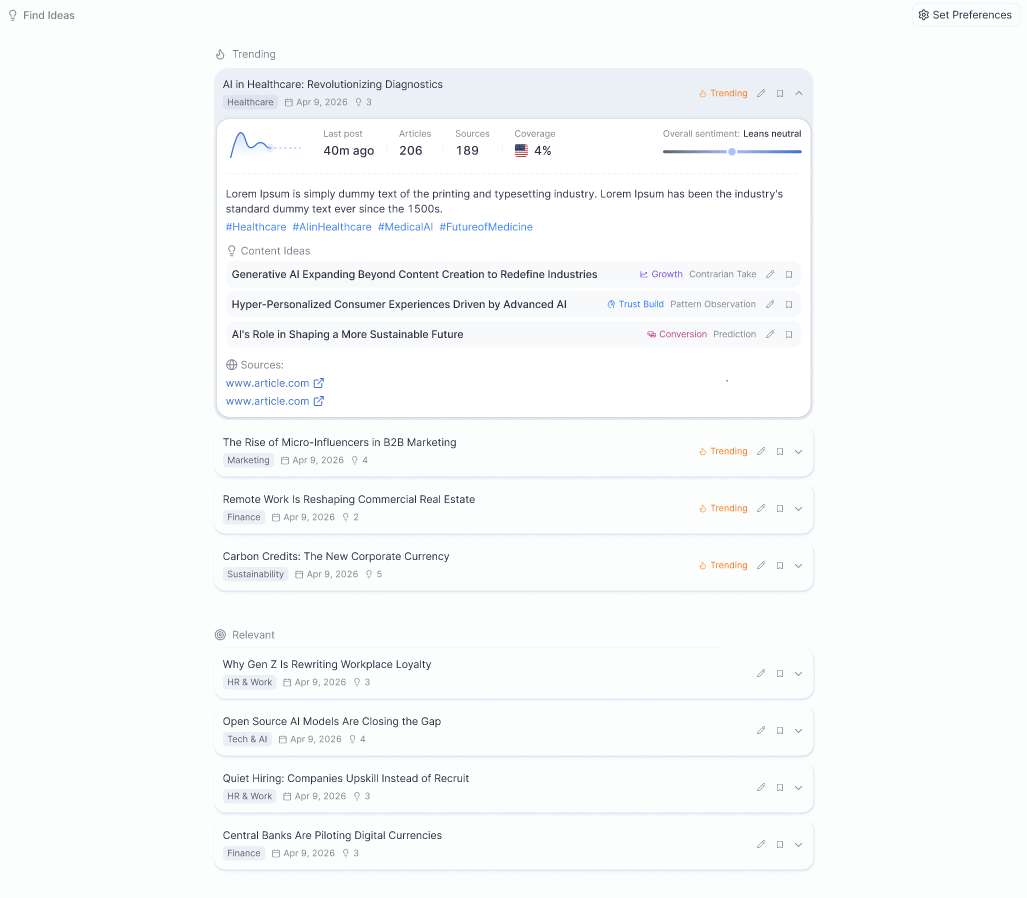Edit the Hyper-Personalized Consumer Experiences idea
Screen dimensions: 1027x898
[770, 305]
